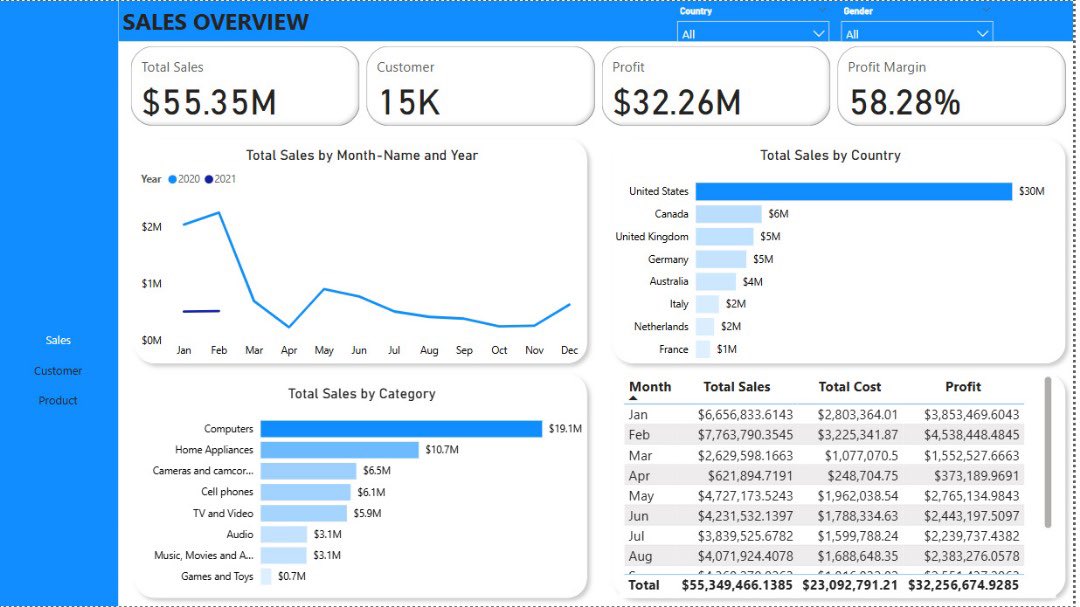The image size is (1080, 607).
Task: Click the Total Sales by Month-Name title
Action: tap(362, 156)
